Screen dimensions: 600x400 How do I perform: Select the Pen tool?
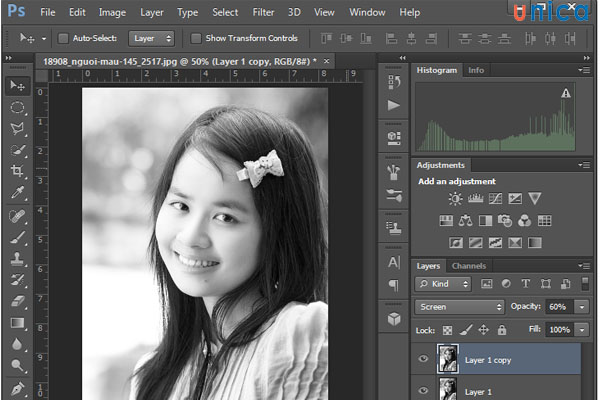pos(17,388)
